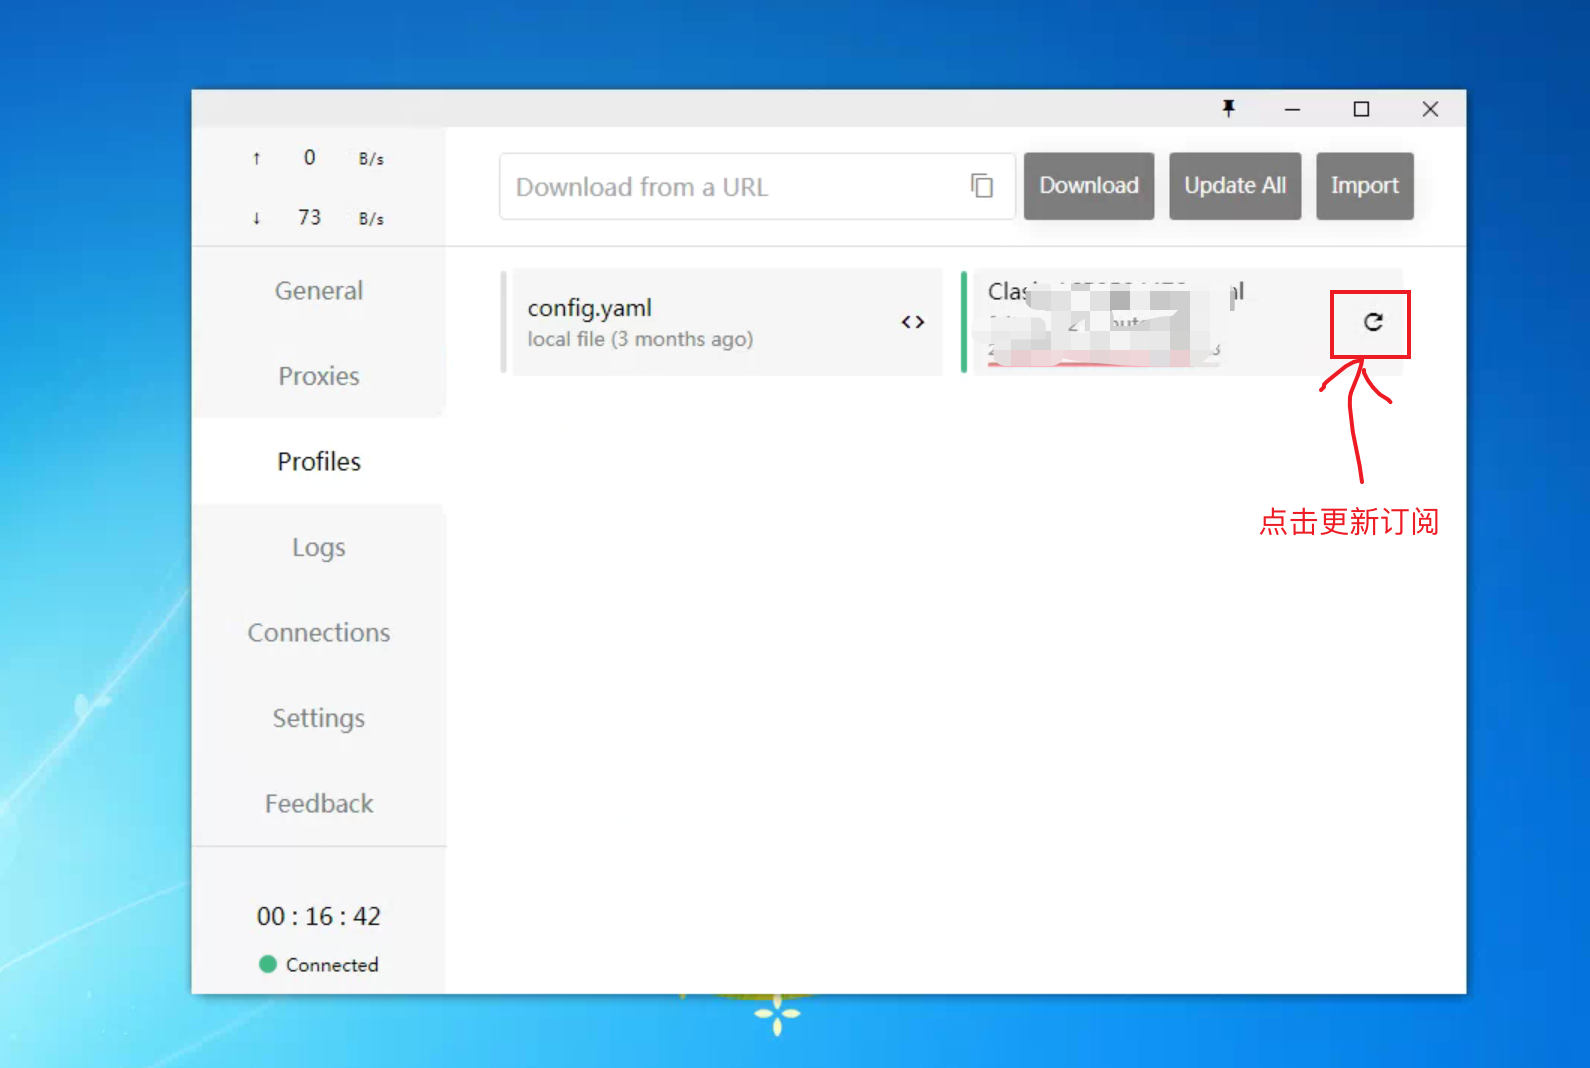This screenshot has height=1068, width=1590.
Task: Select the Profiles tab
Action: (319, 462)
